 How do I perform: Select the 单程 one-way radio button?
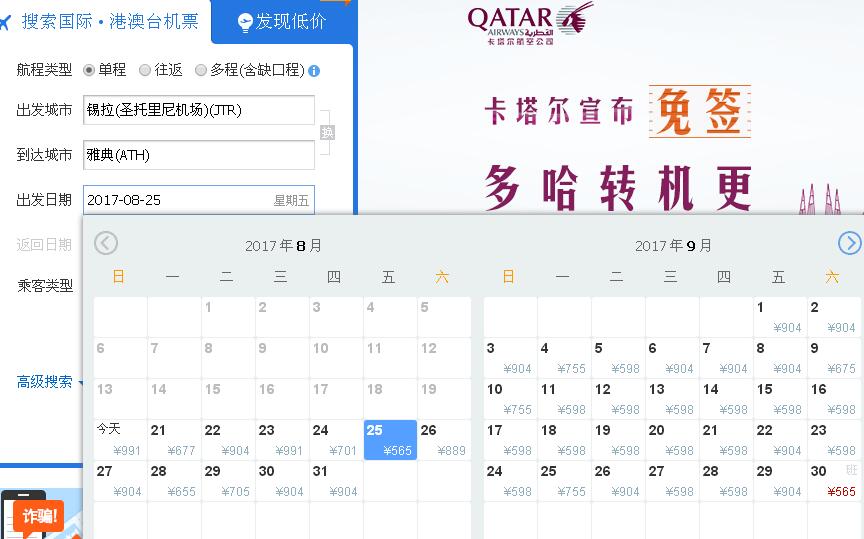click(89, 70)
